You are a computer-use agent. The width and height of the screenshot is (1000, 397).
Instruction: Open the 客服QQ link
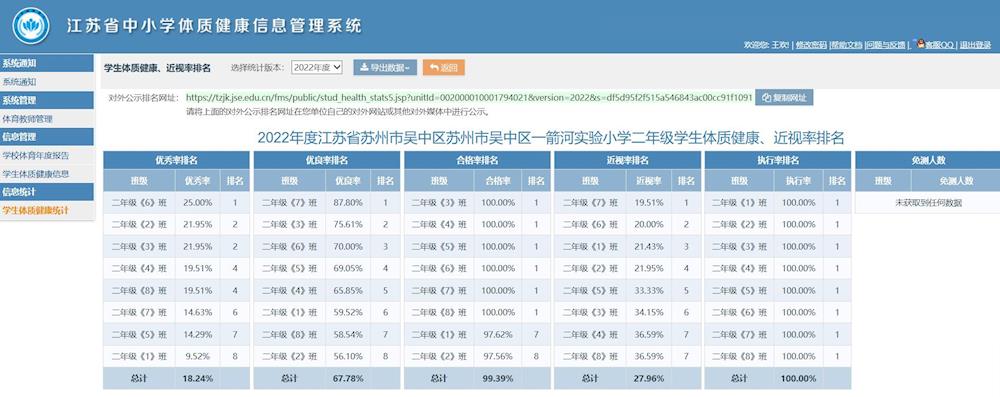point(939,45)
